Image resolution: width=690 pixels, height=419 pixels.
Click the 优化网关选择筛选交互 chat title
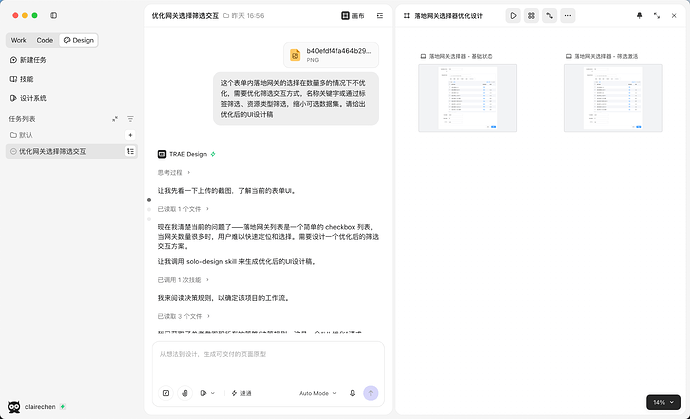click(x=185, y=15)
